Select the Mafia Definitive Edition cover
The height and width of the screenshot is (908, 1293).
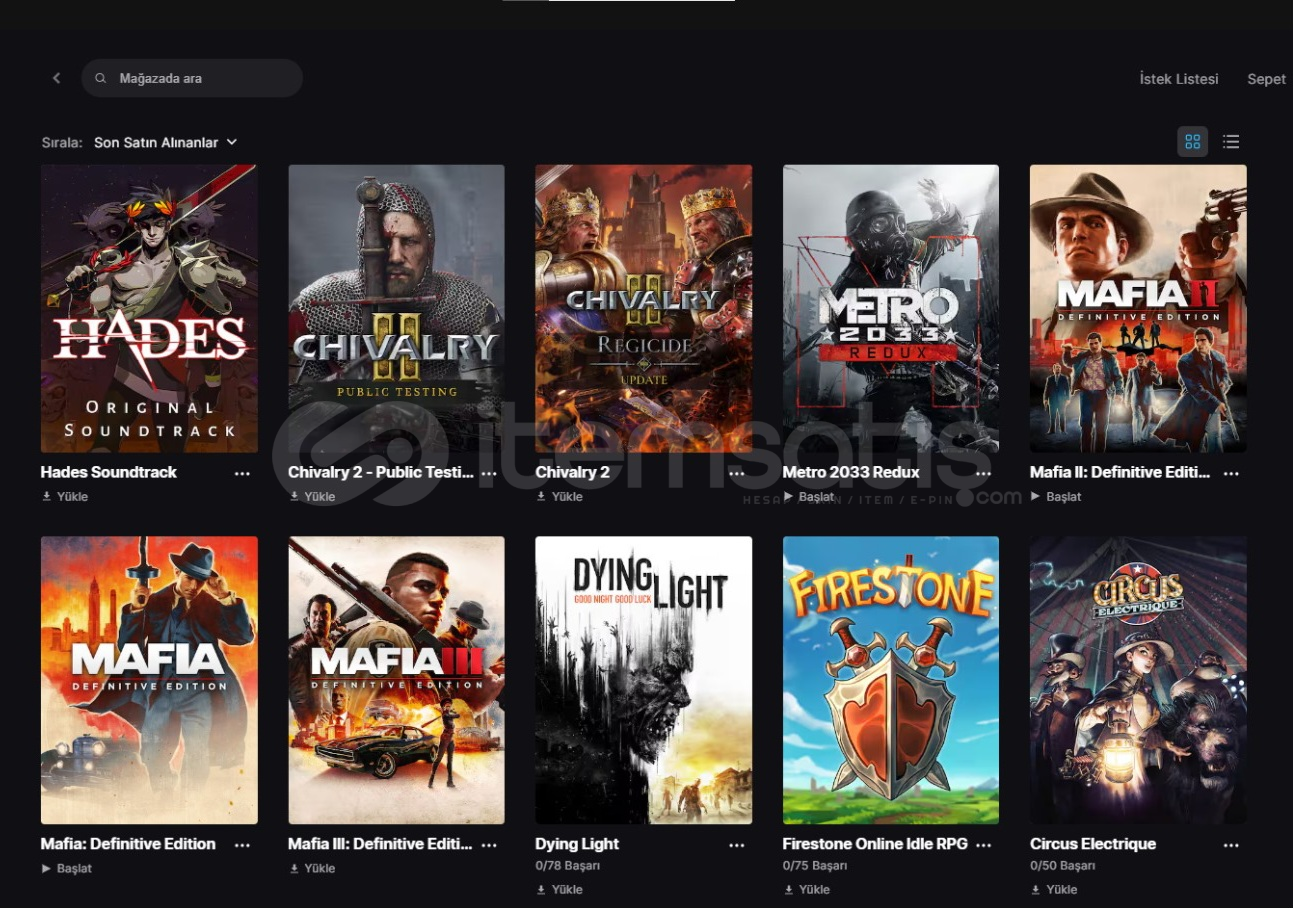[x=149, y=680]
